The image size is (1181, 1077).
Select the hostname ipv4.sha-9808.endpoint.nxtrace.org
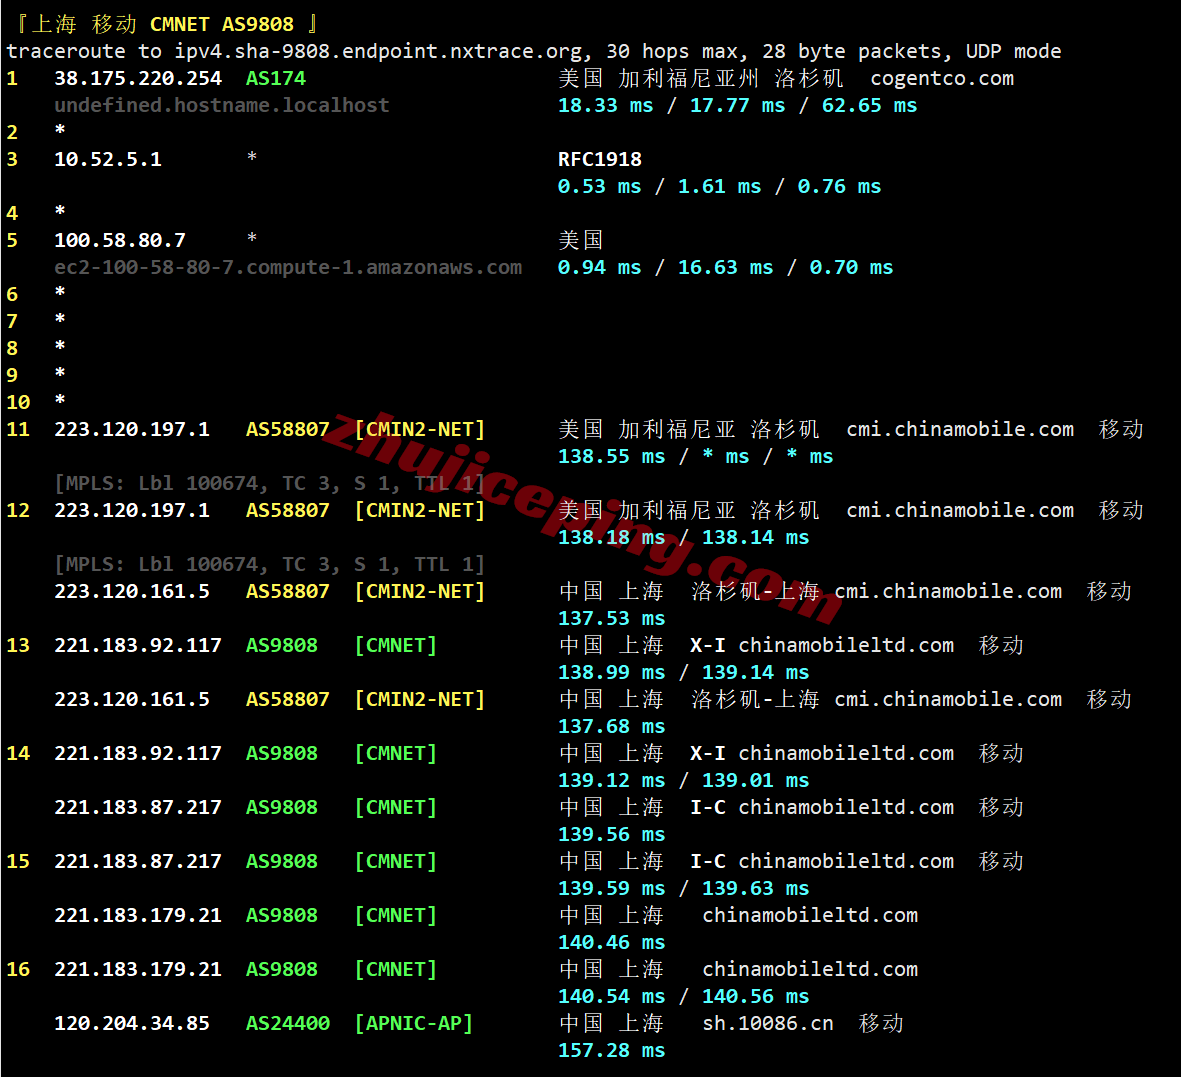click(x=379, y=51)
